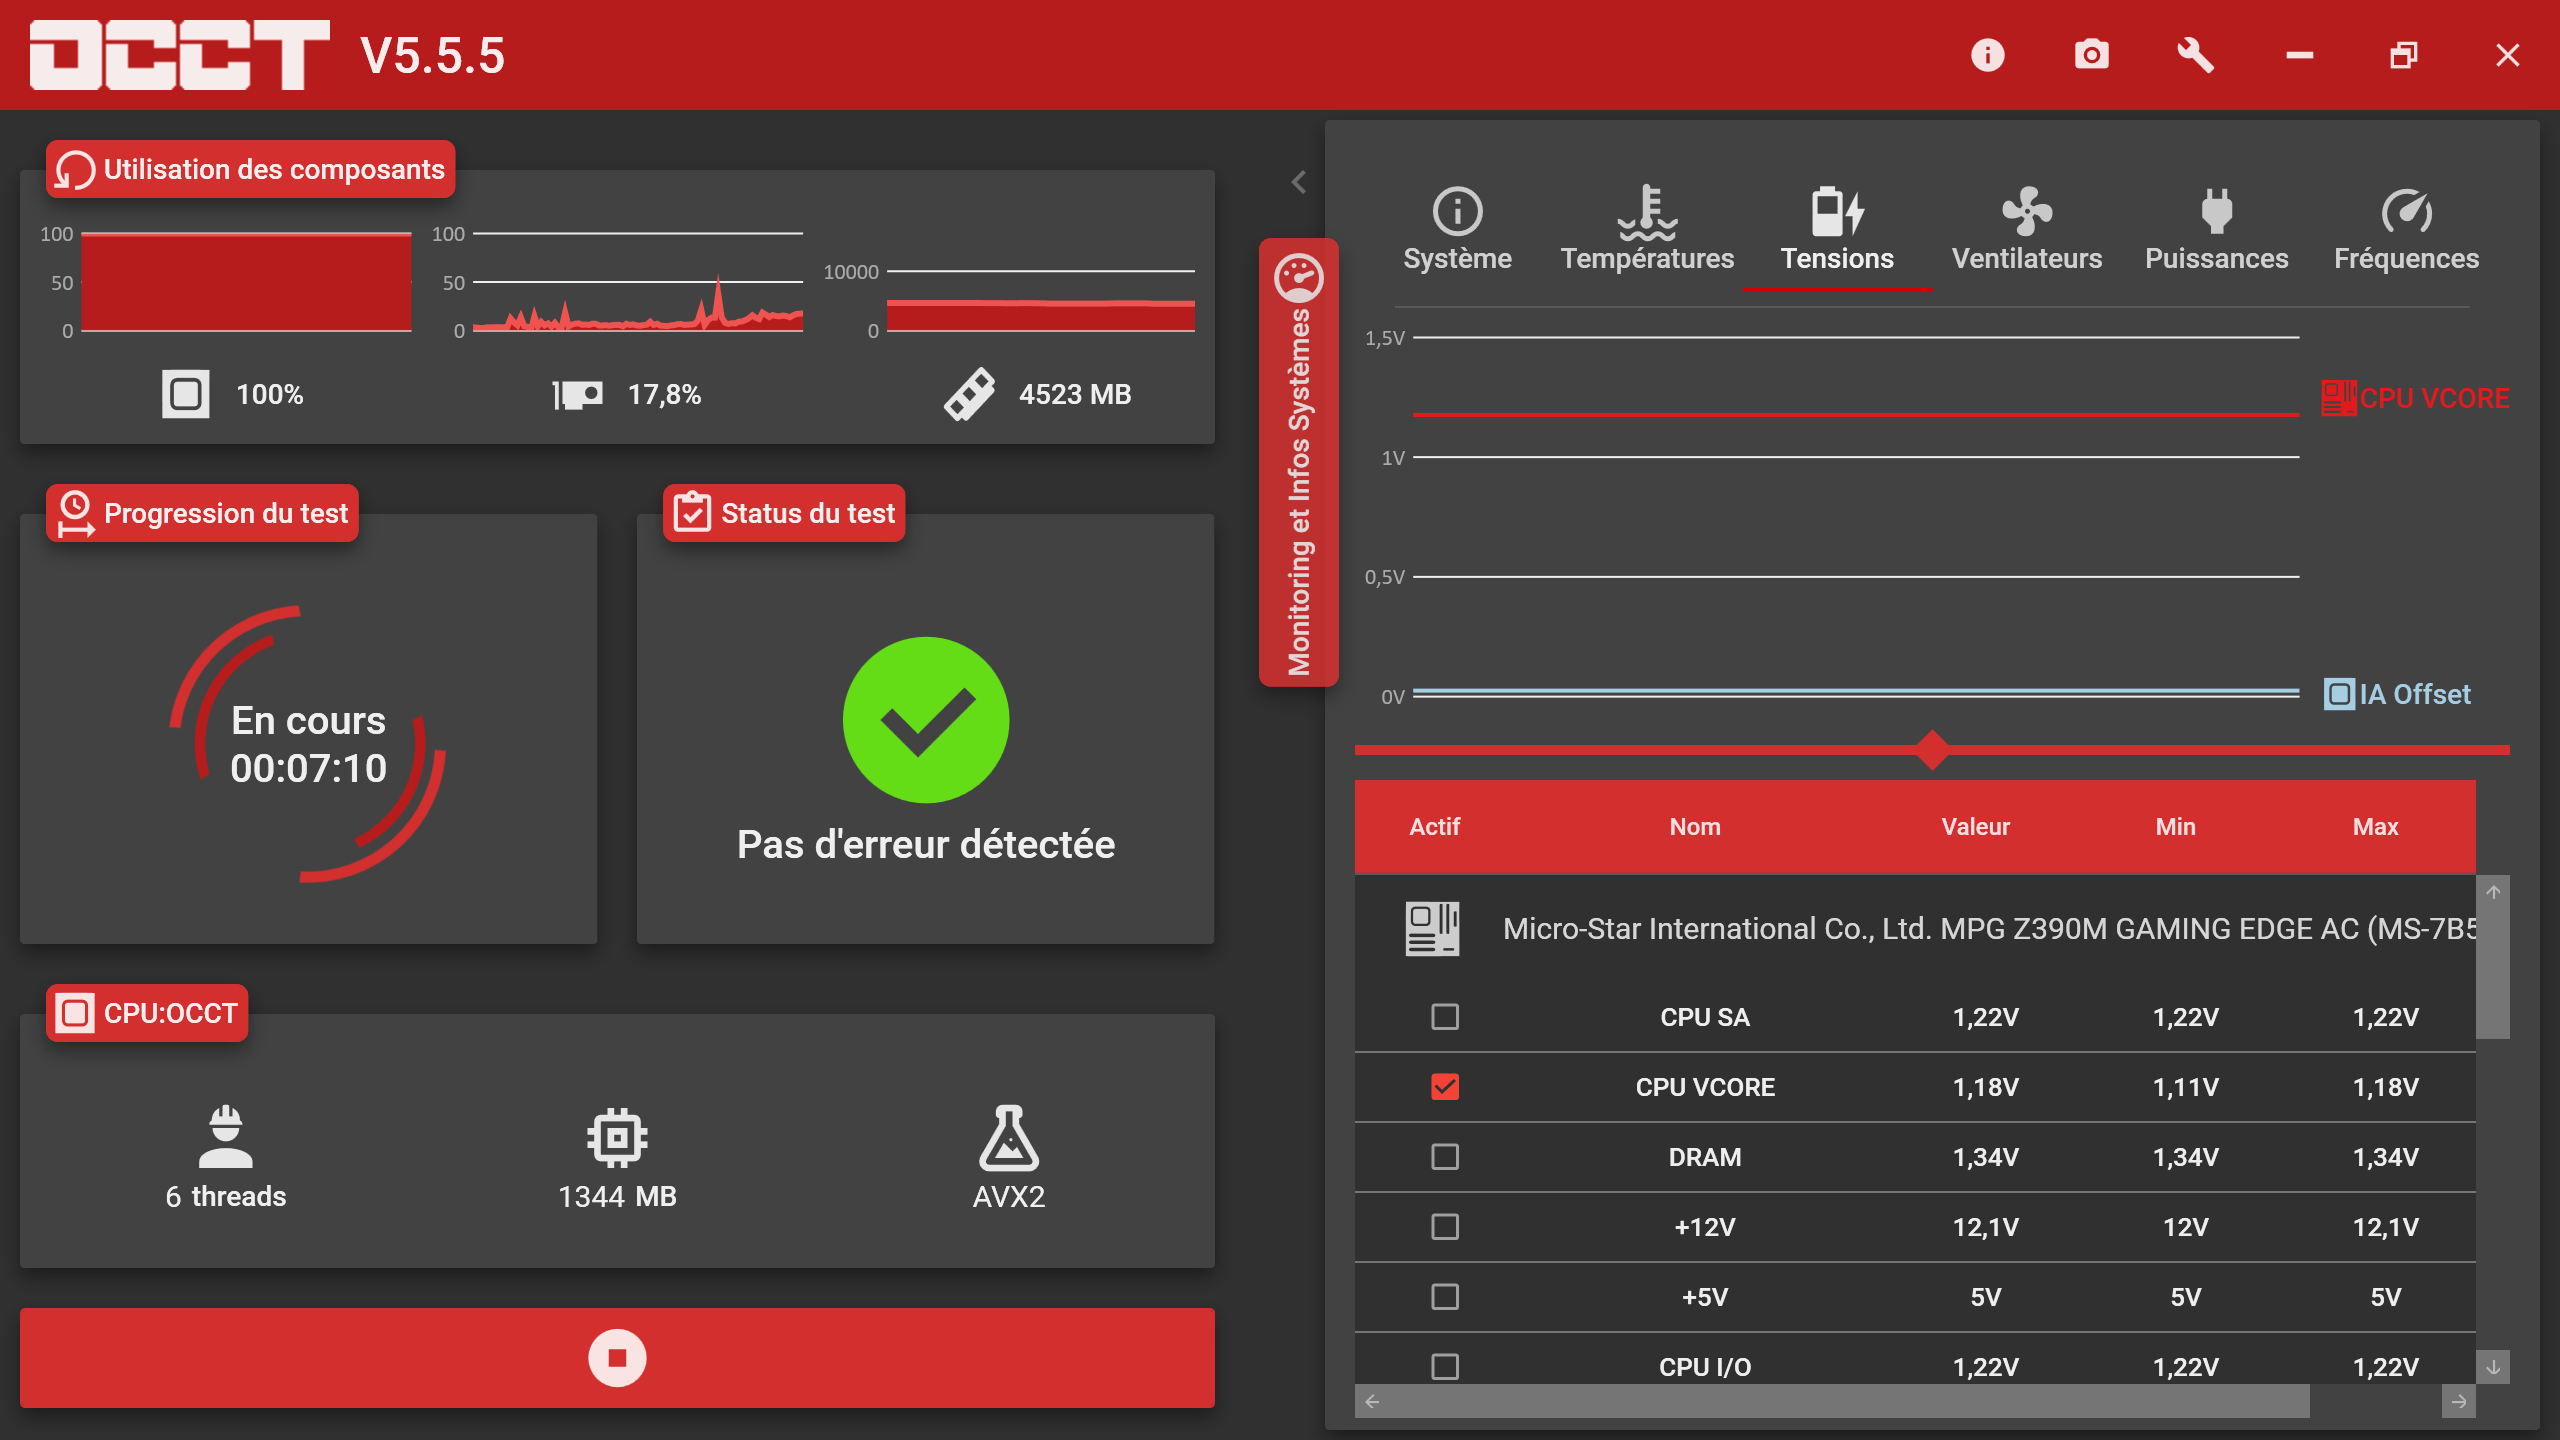
Task: Collapse monitoring panel with chevron arrow
Action: 1298,182
